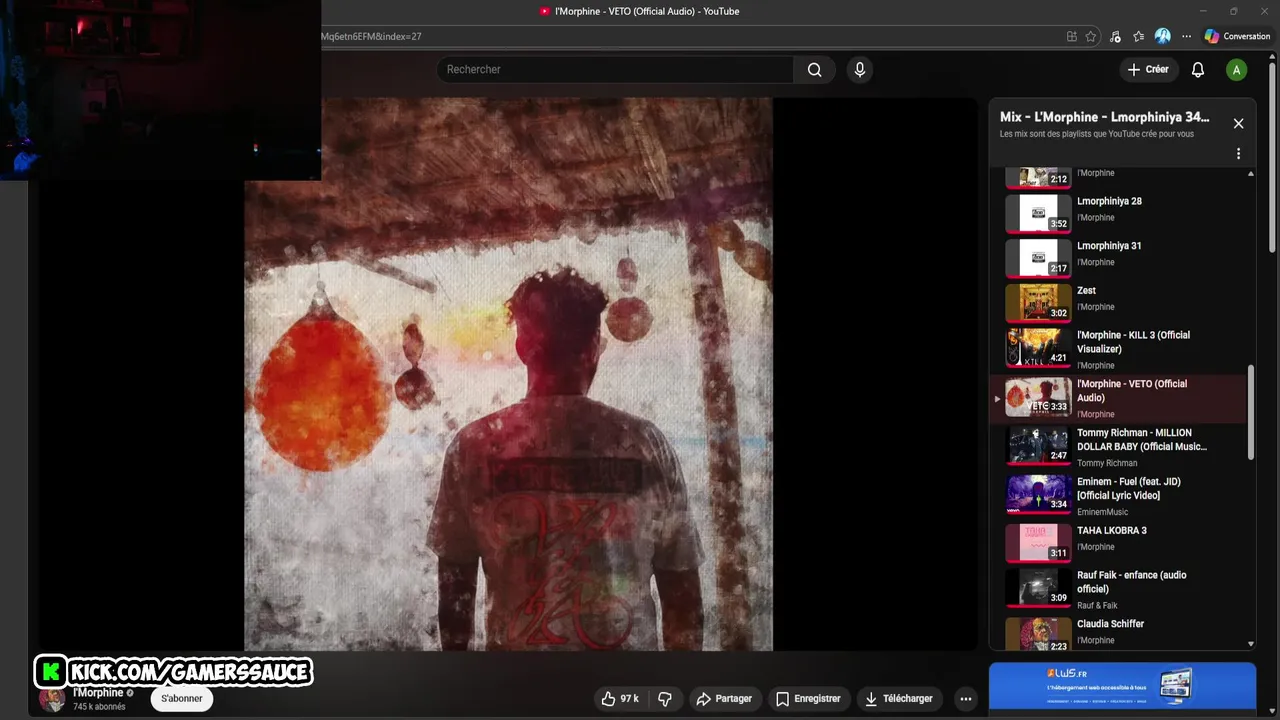Viewport: 1280px width, 720px height.
Task: Share the video via Partager
Action: (724, 699)
